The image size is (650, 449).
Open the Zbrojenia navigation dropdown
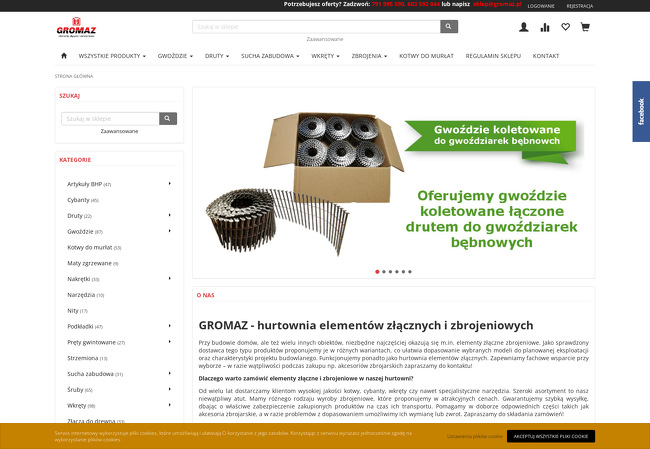[x=369, y=56]
